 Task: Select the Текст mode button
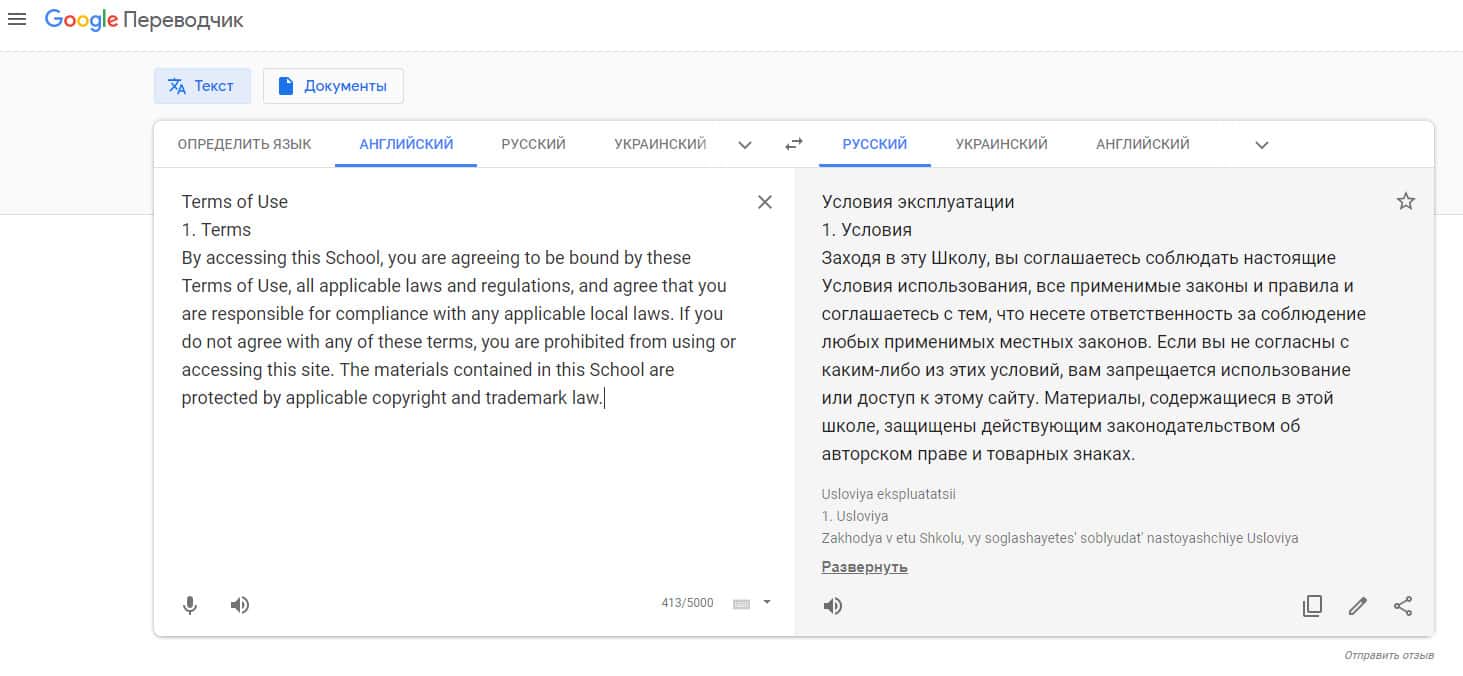tap(202, 86)
